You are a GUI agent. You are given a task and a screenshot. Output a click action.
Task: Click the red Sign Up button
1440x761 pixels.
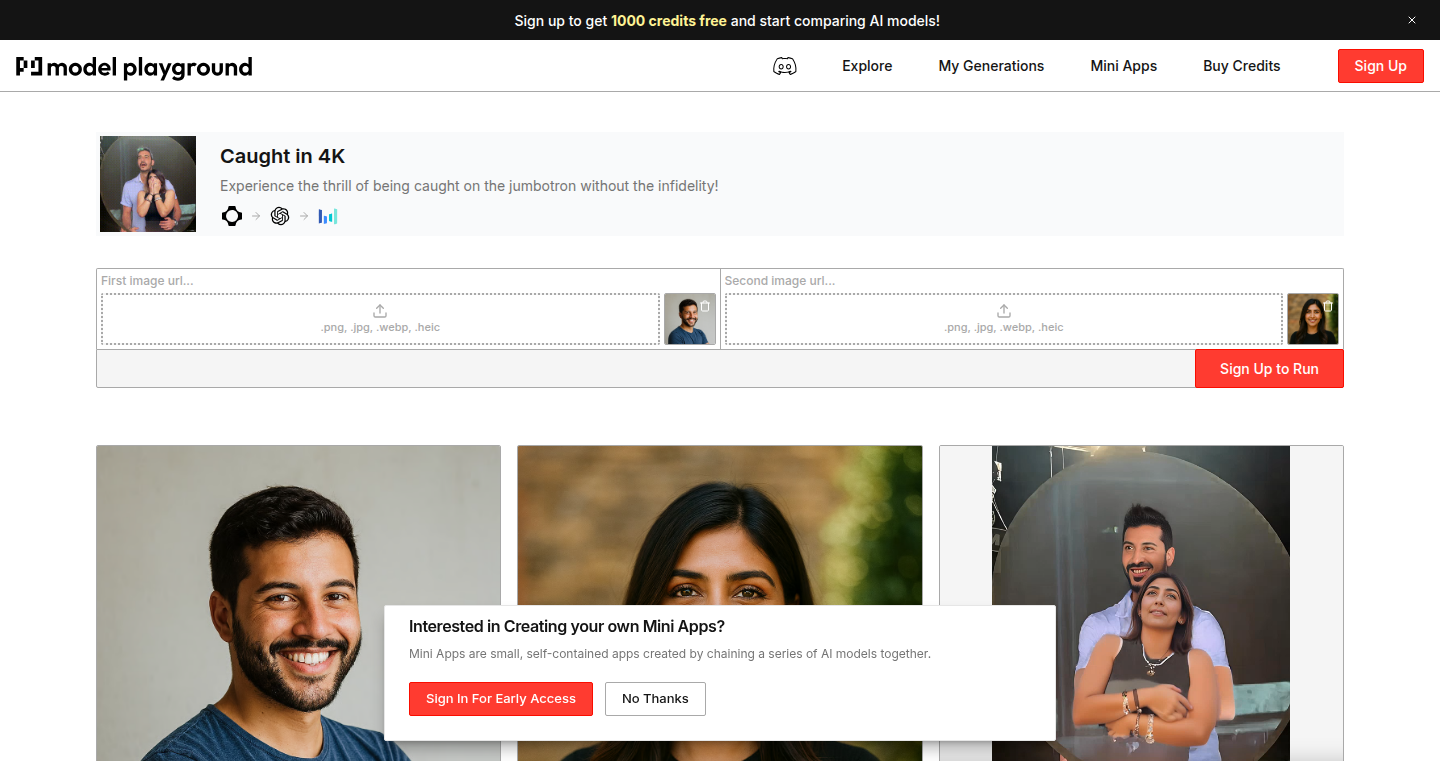point(1381,66)
